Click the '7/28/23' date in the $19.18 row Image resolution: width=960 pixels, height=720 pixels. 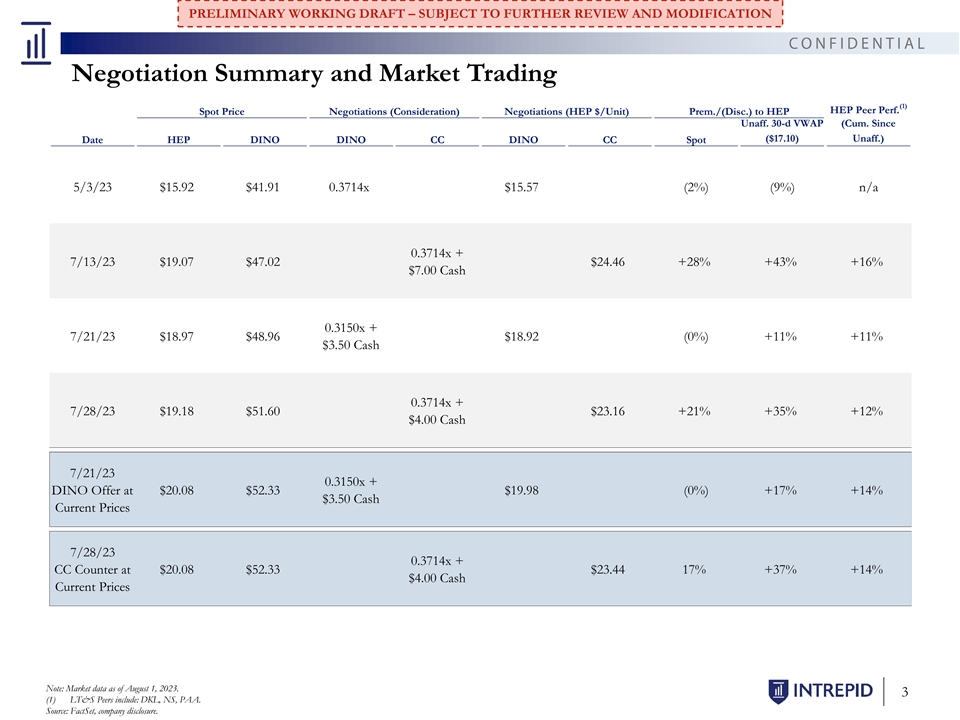[x=92, y=411]
